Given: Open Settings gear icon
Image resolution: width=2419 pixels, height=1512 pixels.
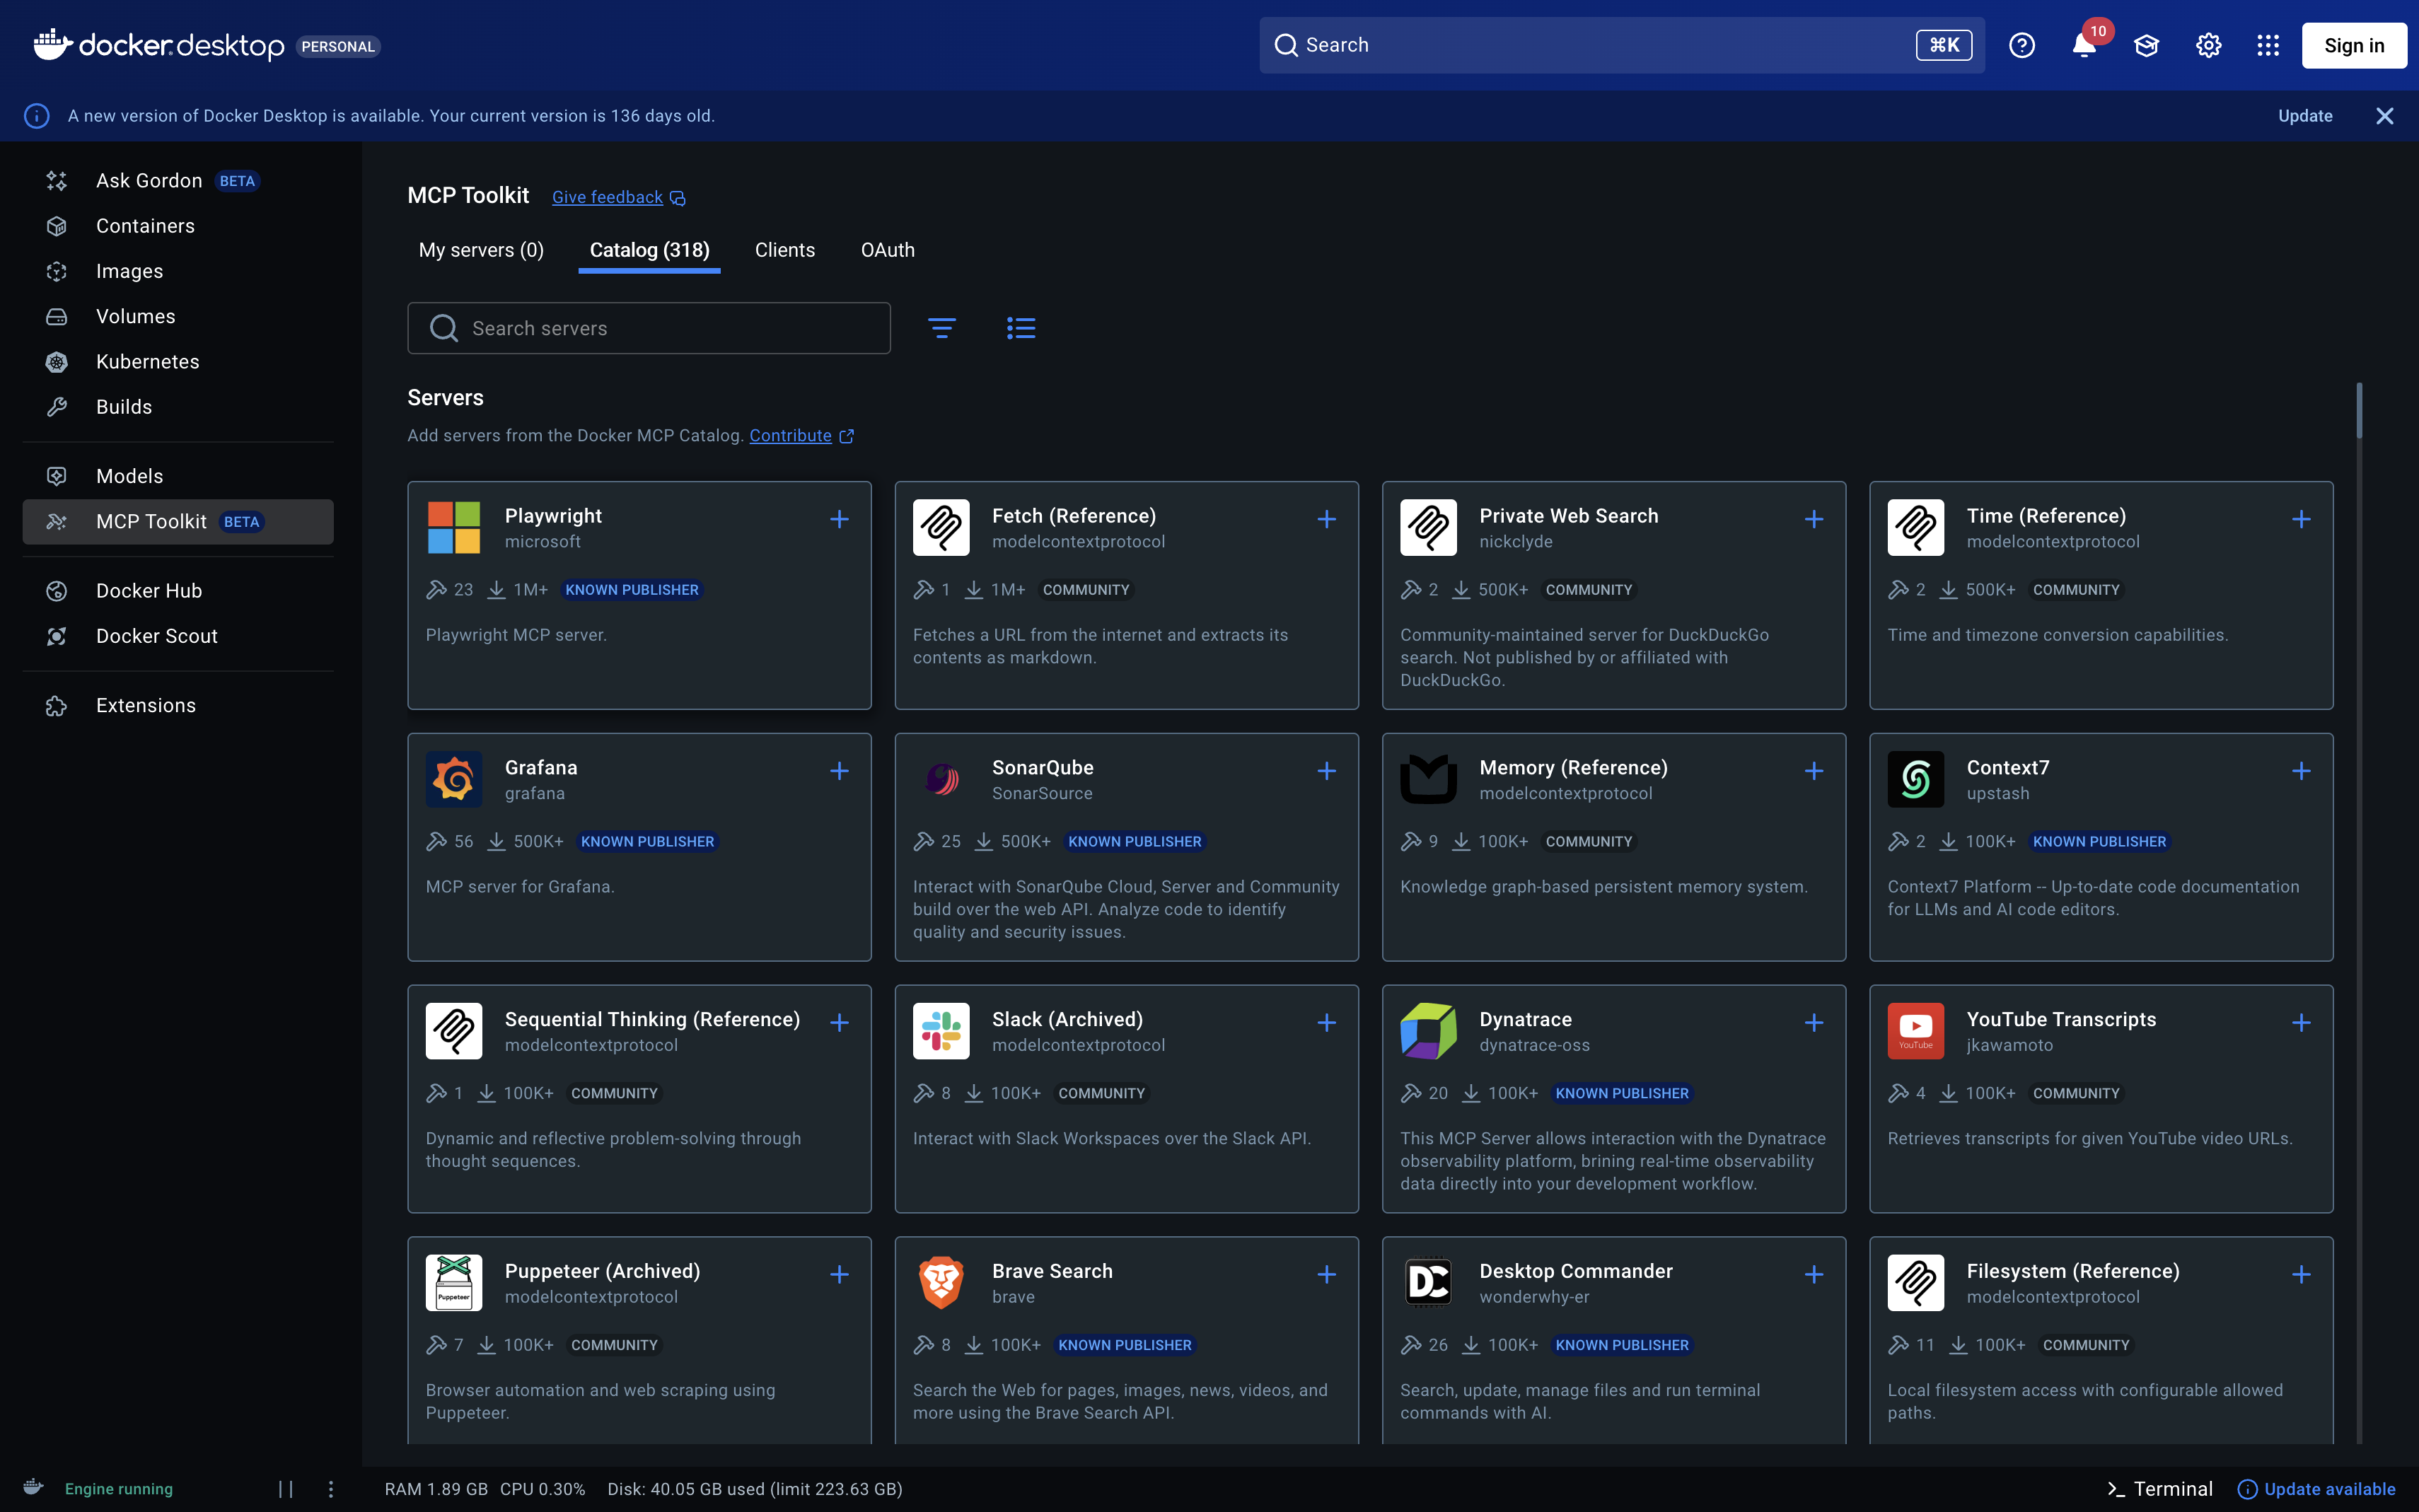Looking at the screenshot, I should pos(2208,46).
